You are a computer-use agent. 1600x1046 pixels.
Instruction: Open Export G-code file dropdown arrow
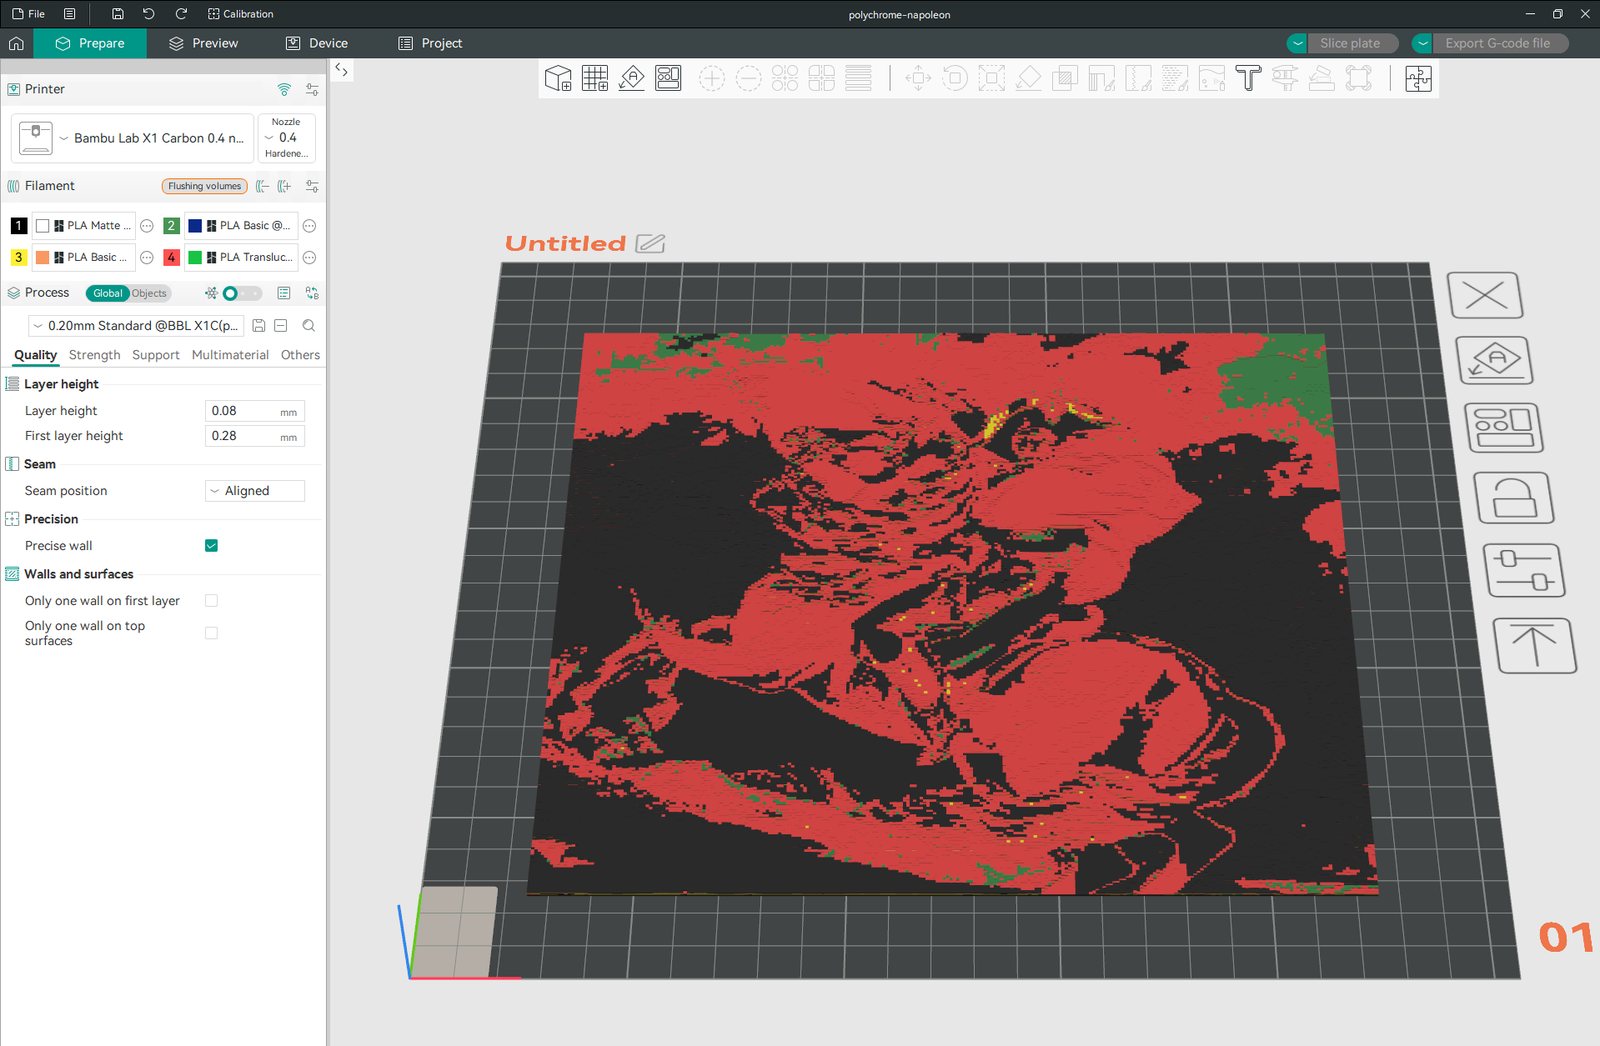1422,43
